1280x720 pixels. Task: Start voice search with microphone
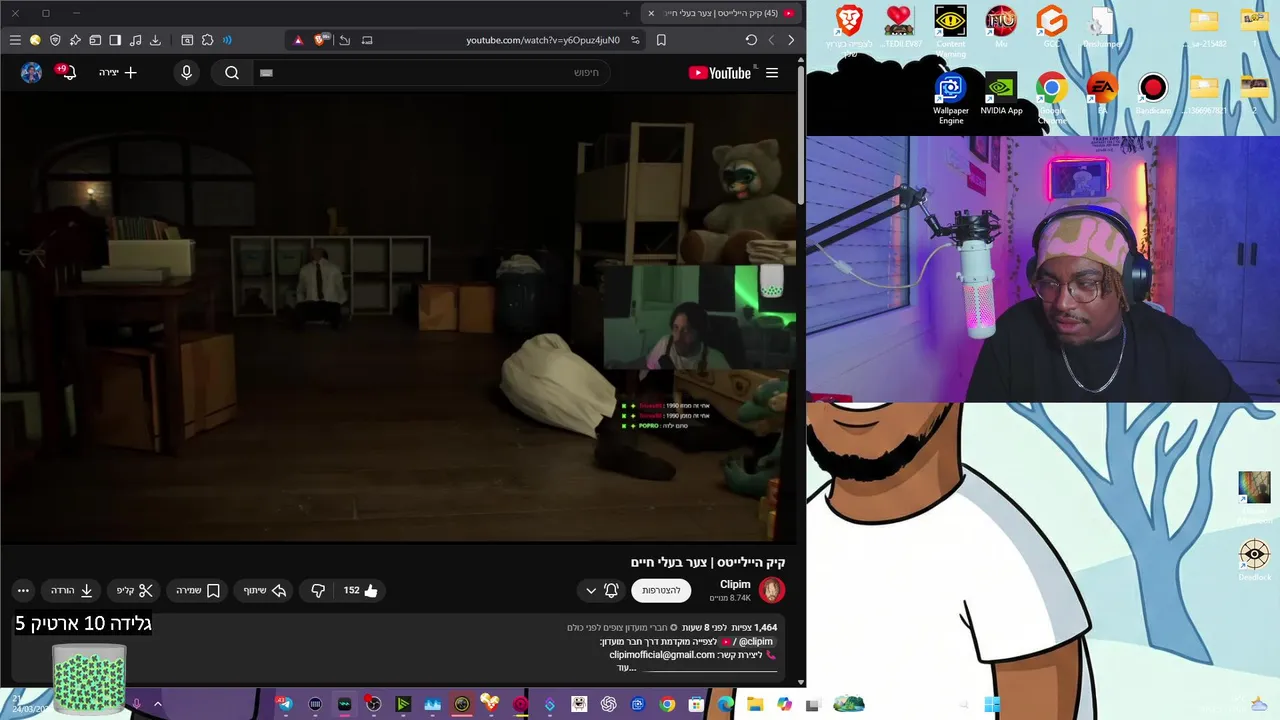point(186,72)
